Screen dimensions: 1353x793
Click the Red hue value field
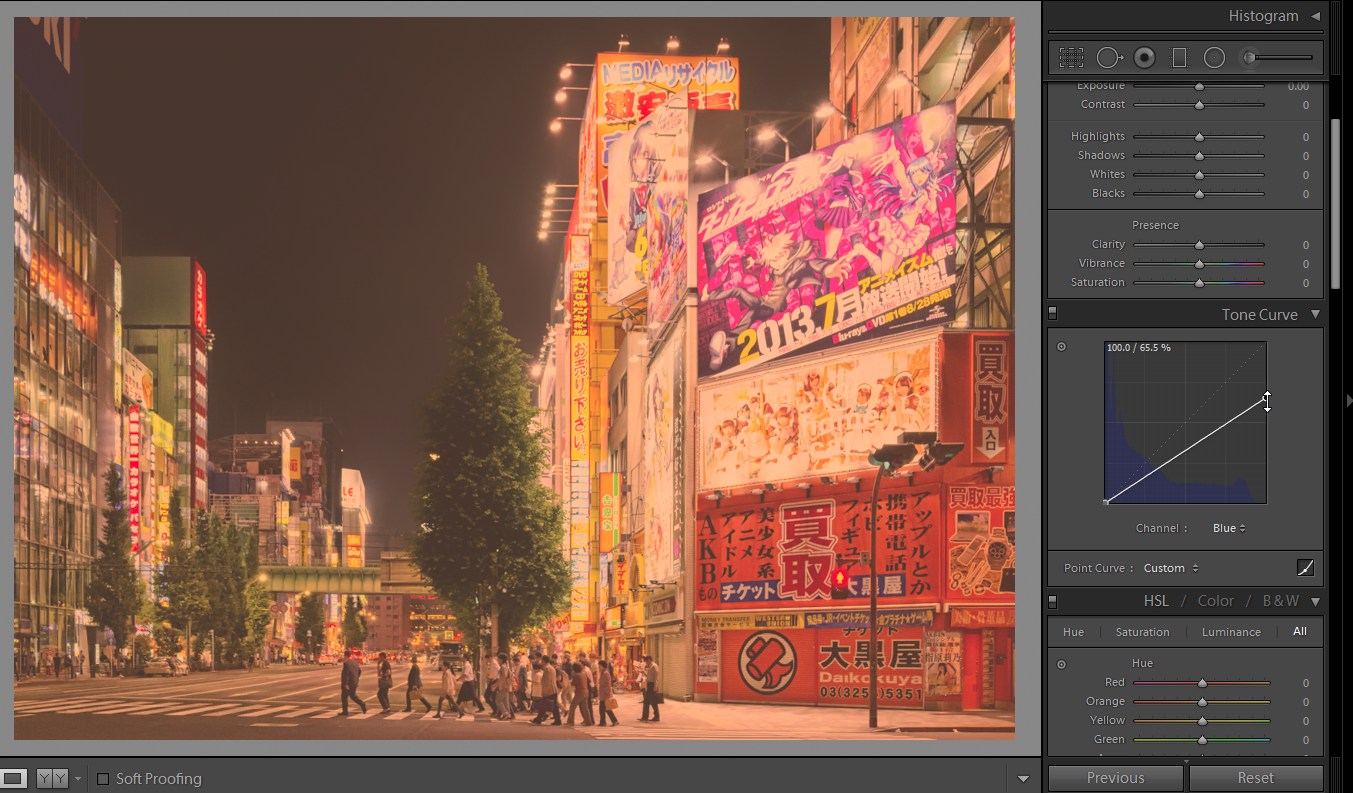tap(1305, 684)
